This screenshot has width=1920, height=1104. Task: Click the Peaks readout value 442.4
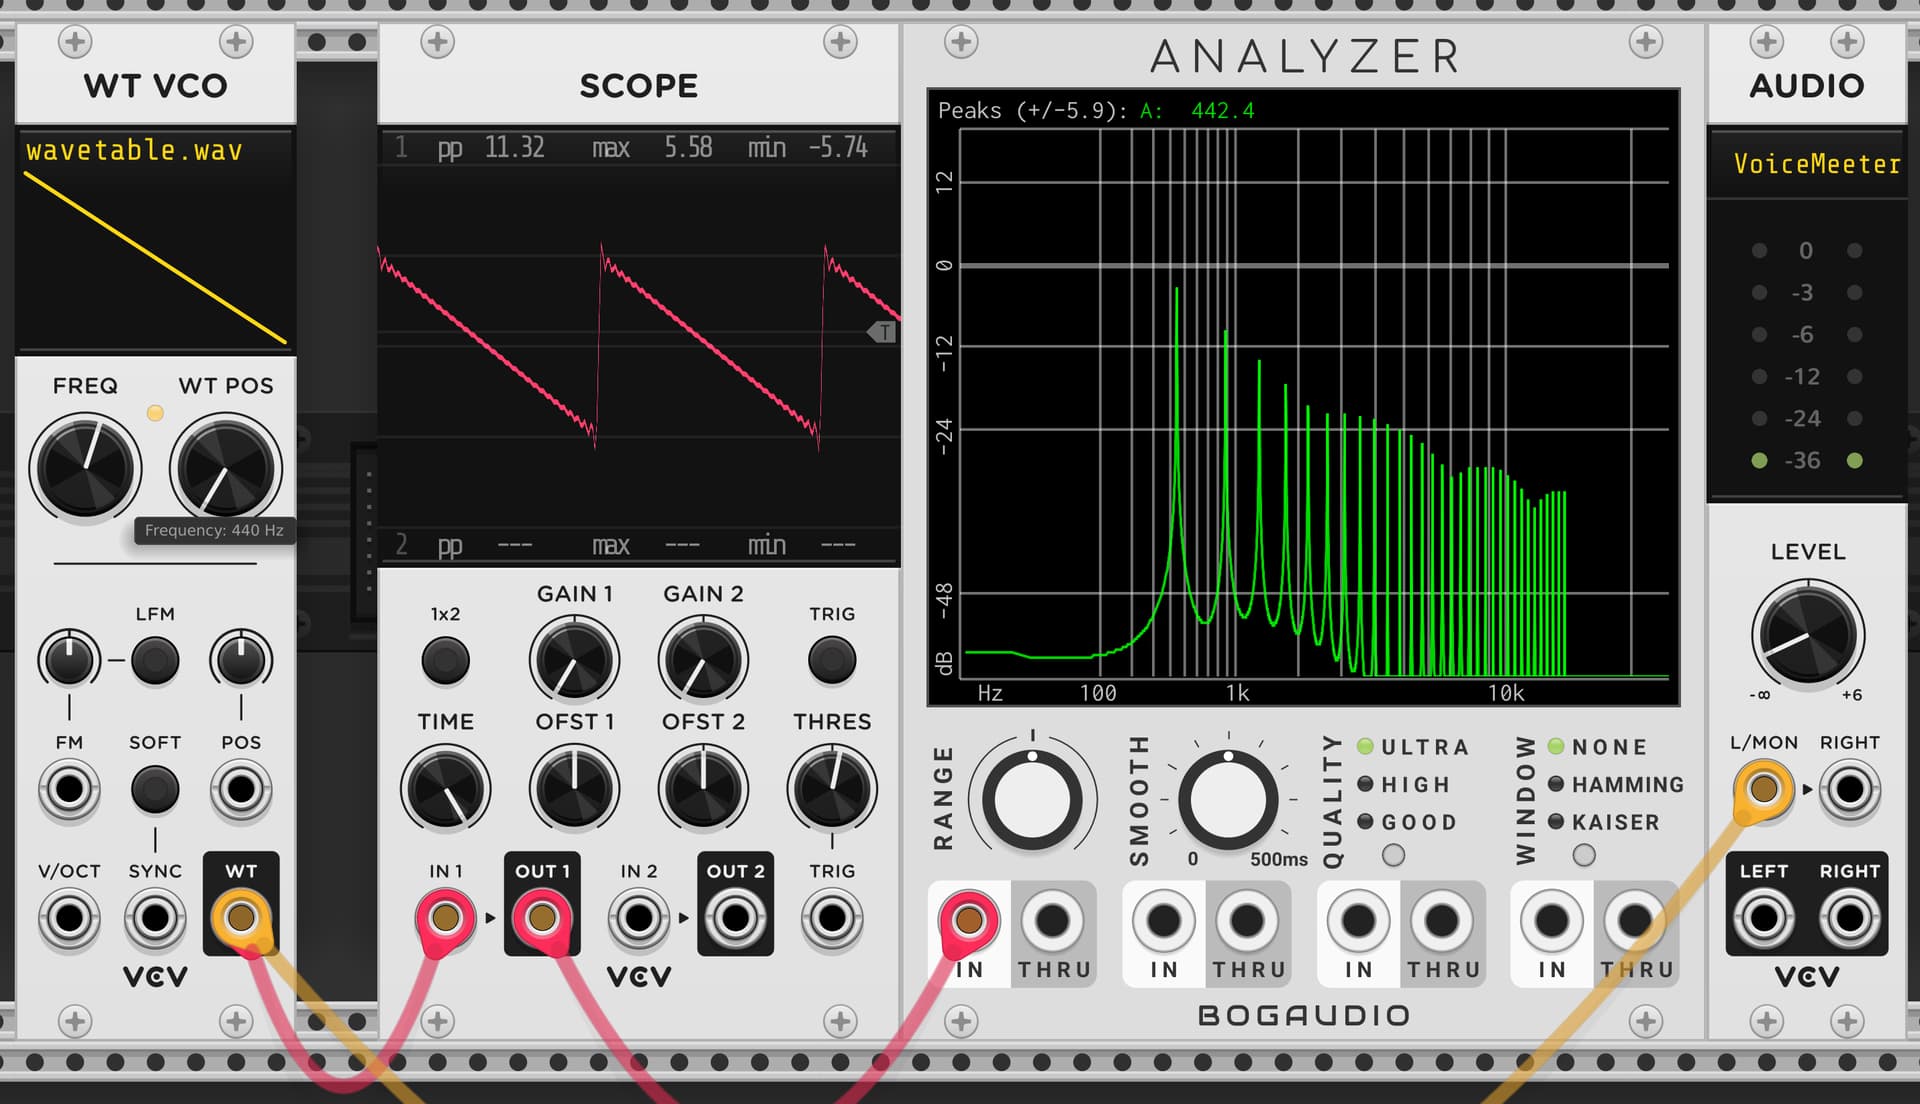click(1222, 111)
